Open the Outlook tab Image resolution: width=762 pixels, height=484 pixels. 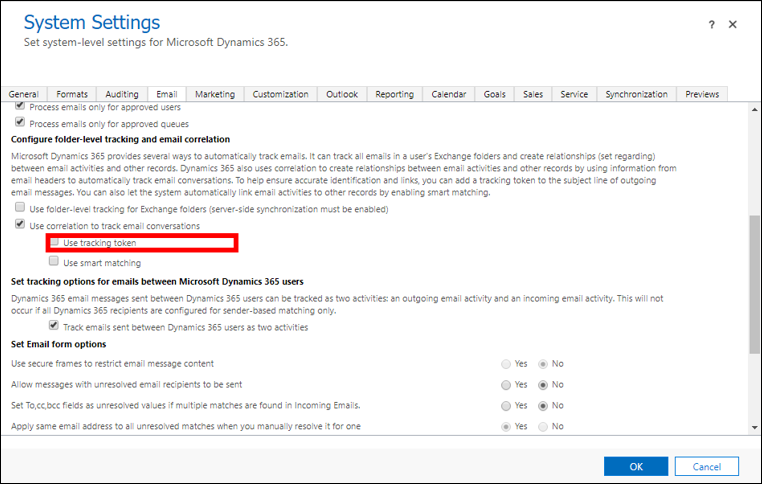tap(342, 94)
